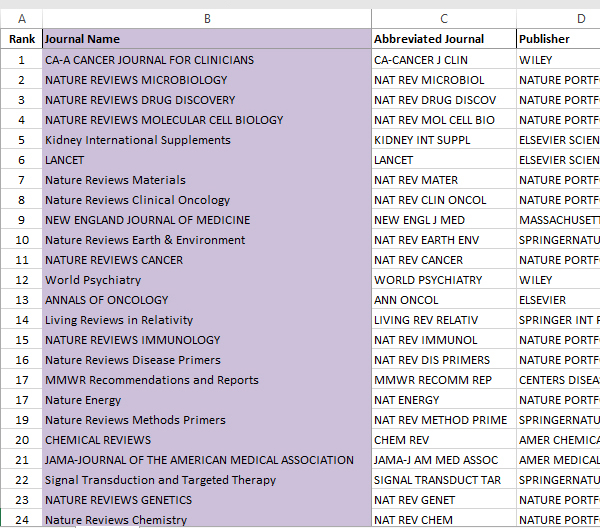The height and width of the screenshot is (528, 600).
Task: Select the WILEY publisher cell for World Psychiatry
Action: (x=557, y=280)
